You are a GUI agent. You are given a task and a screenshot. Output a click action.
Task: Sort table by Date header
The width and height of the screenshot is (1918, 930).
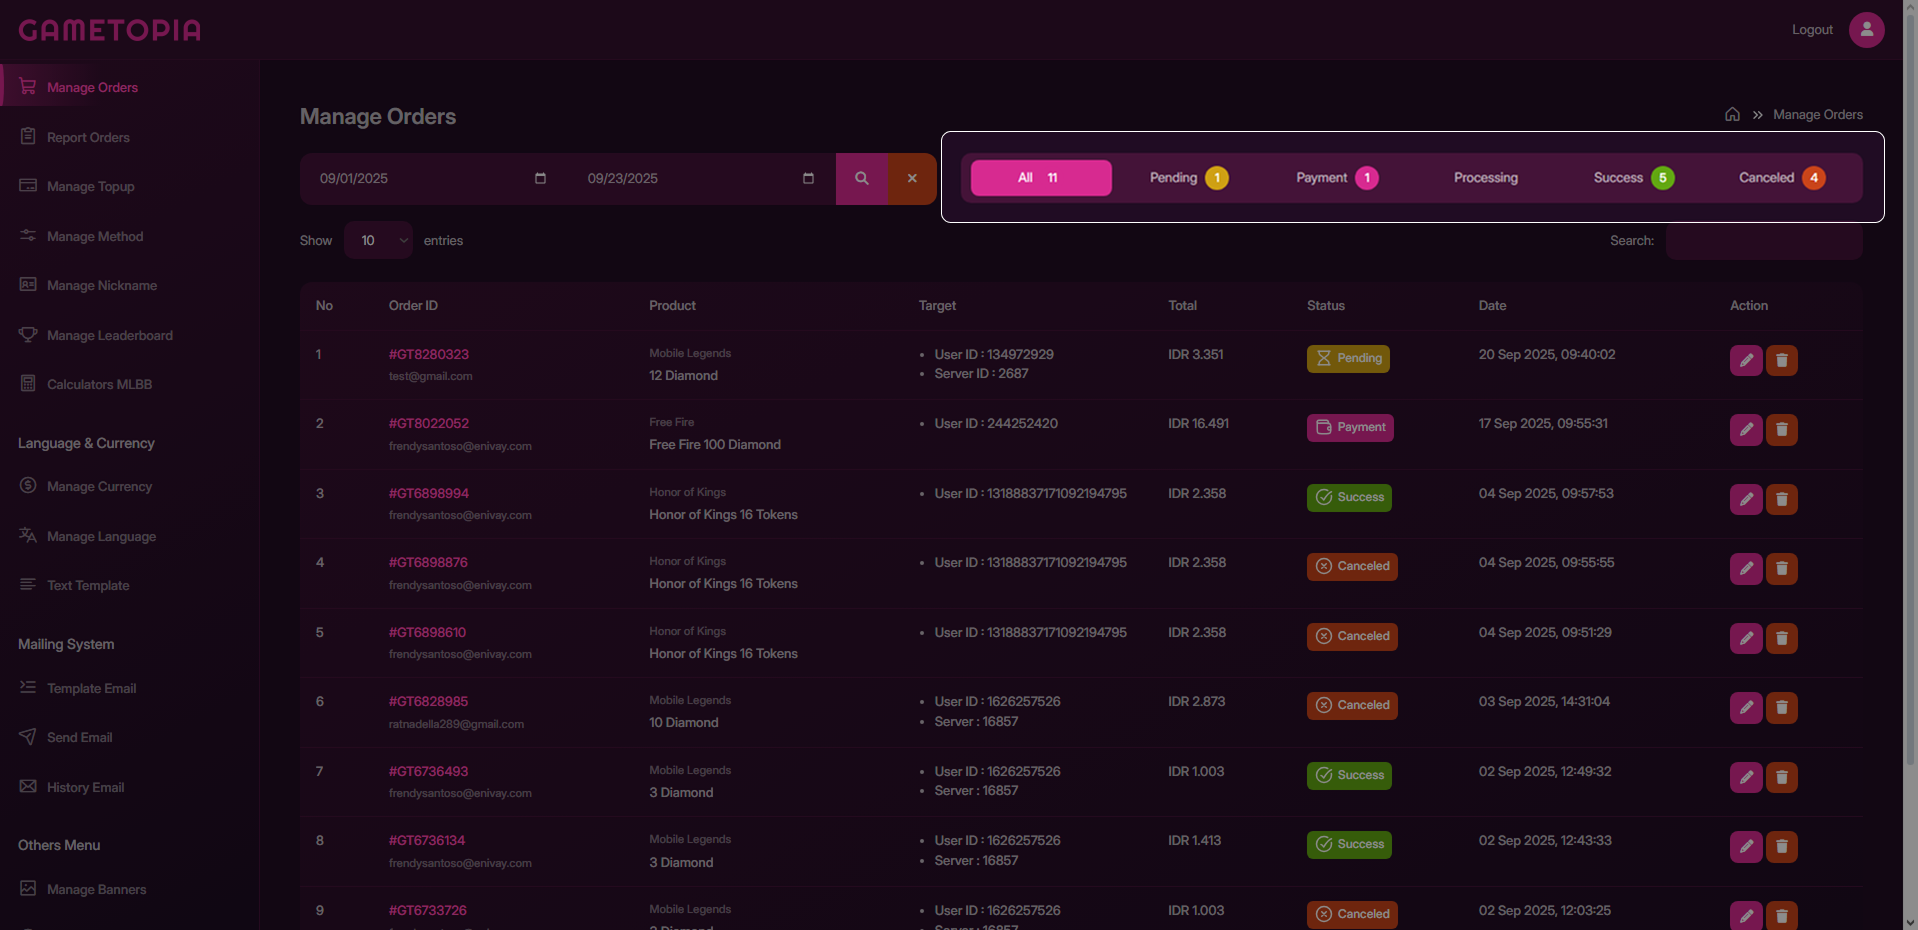coord(1492,306)
